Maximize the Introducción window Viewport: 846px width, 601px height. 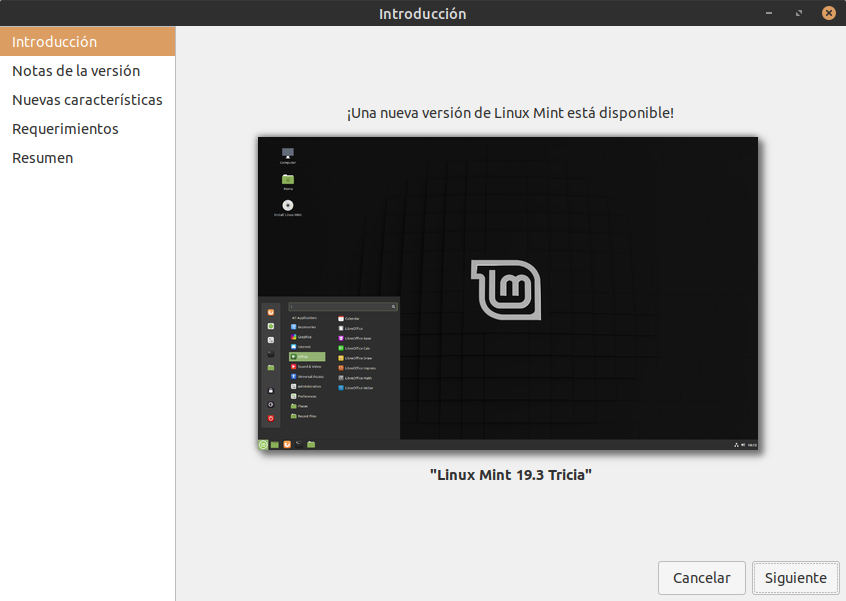pos(799,13)
